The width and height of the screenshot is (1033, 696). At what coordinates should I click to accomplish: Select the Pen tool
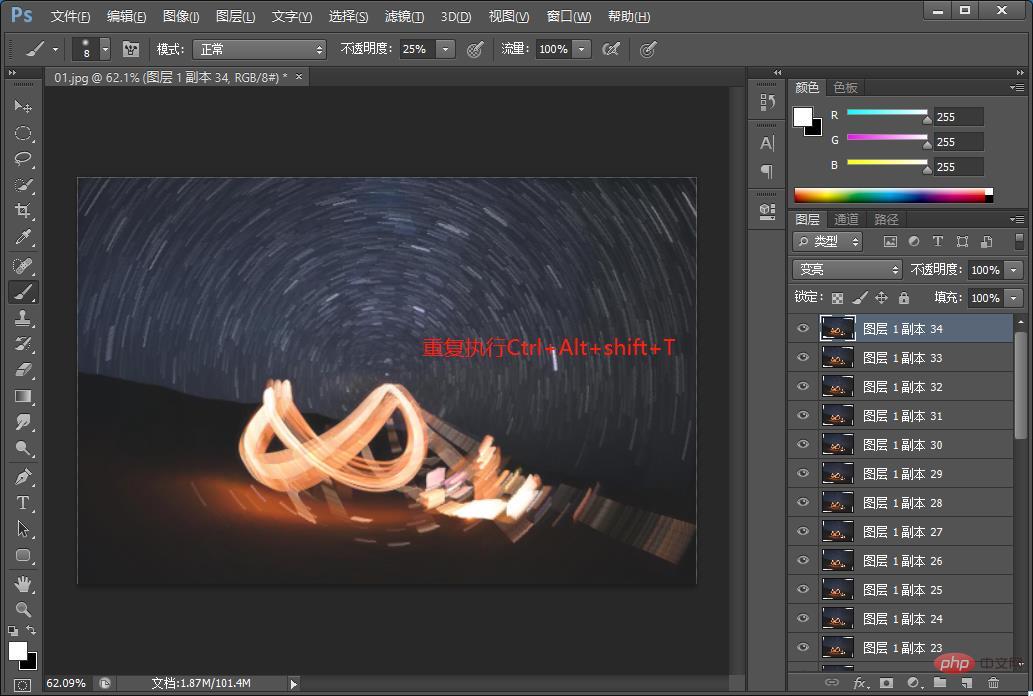(x=23, y=477)
